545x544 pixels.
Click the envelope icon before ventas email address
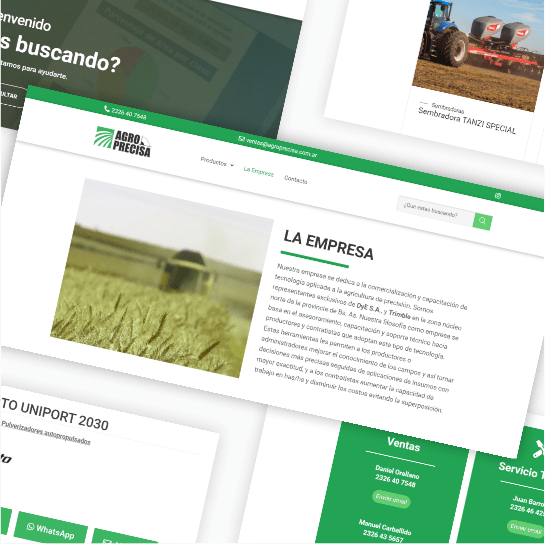241,139
